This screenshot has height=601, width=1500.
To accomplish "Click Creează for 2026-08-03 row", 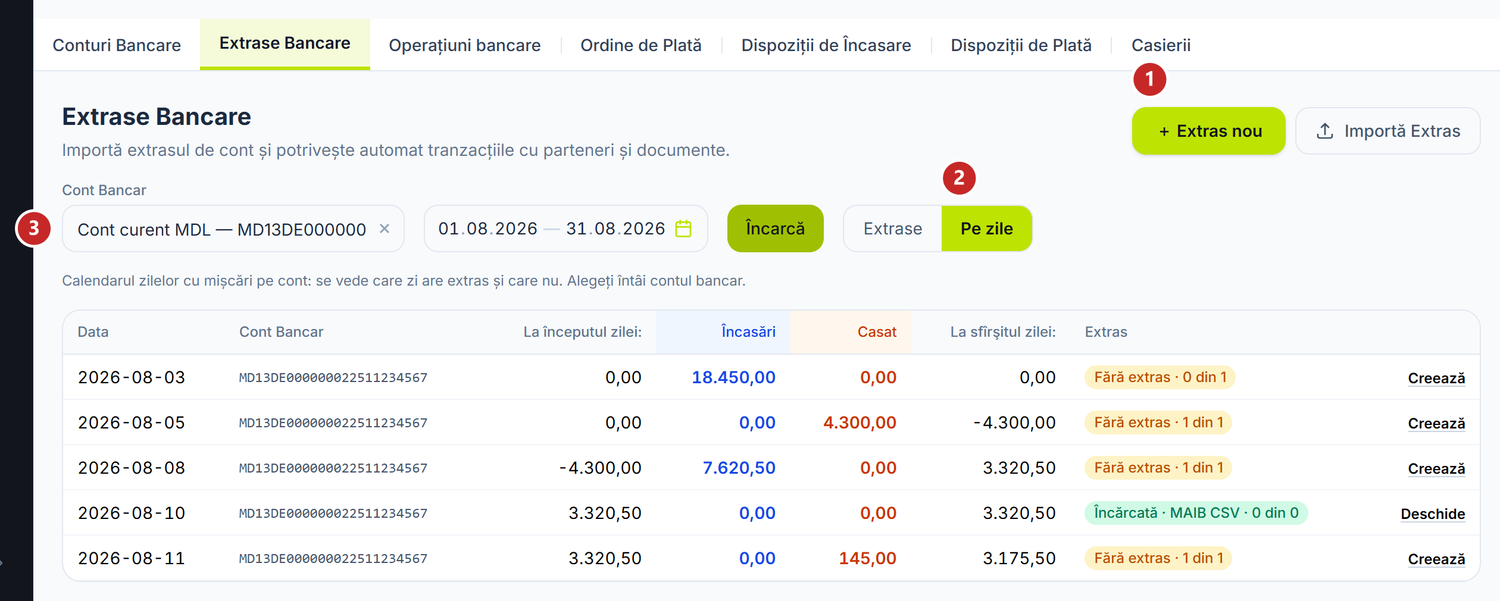I will click(1436, 378).
